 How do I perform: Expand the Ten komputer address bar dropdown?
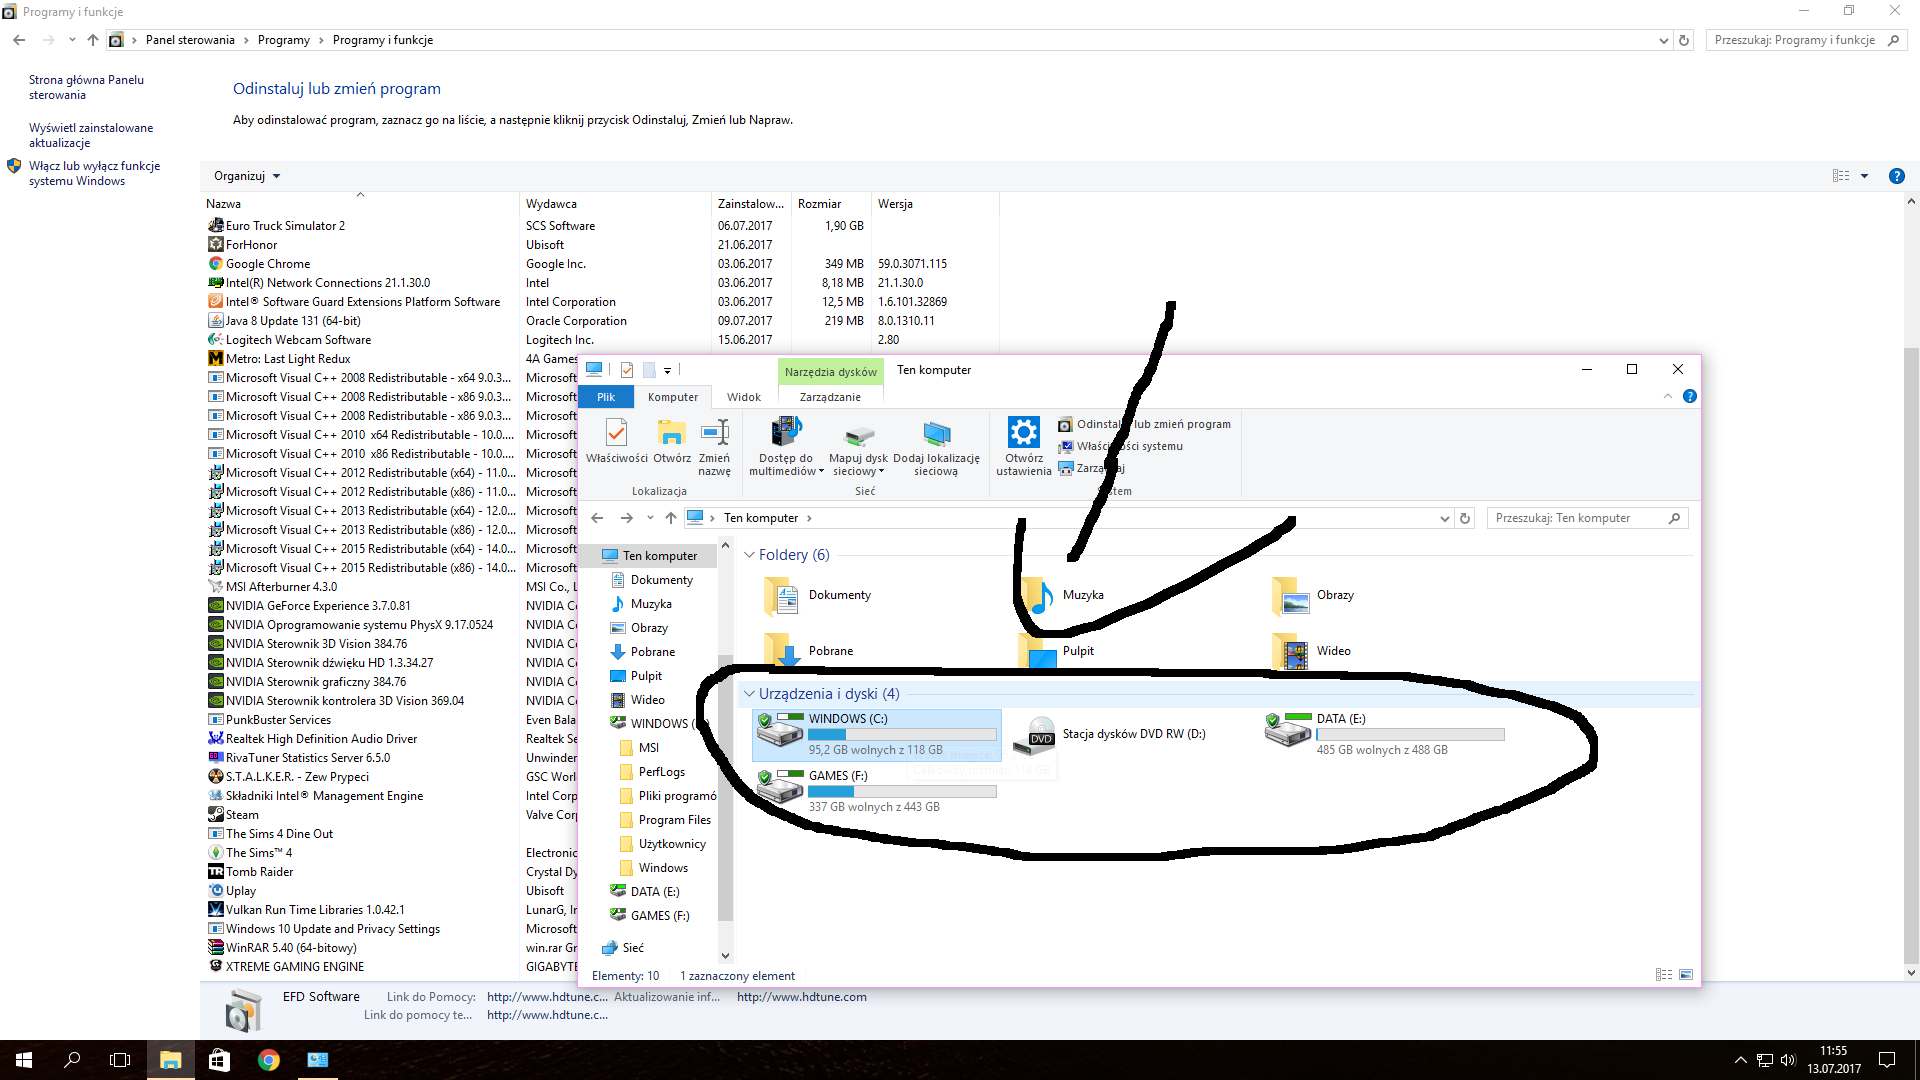click(1444, 518)
